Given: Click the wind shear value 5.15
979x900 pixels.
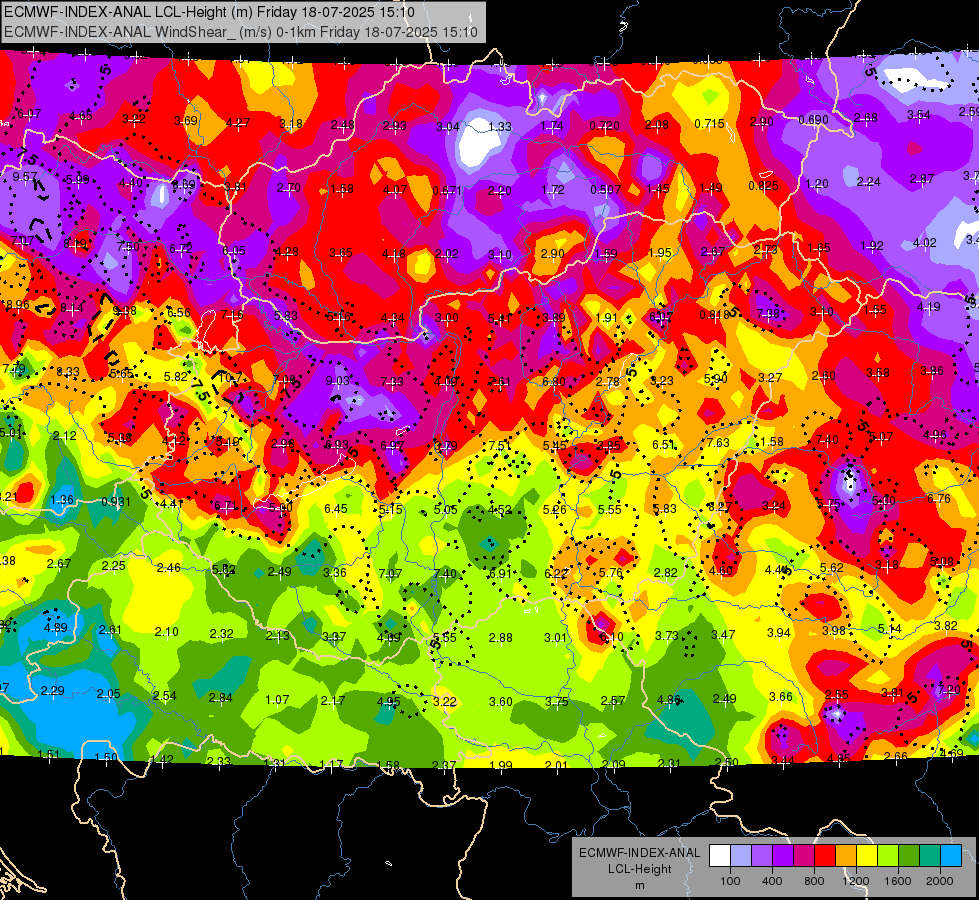Looking at the screenshot, I should point(391,510).
